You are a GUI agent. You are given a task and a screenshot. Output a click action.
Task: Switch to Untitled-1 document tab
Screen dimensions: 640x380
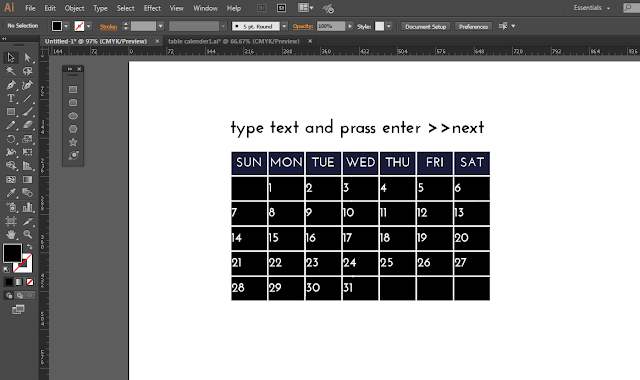96,41
